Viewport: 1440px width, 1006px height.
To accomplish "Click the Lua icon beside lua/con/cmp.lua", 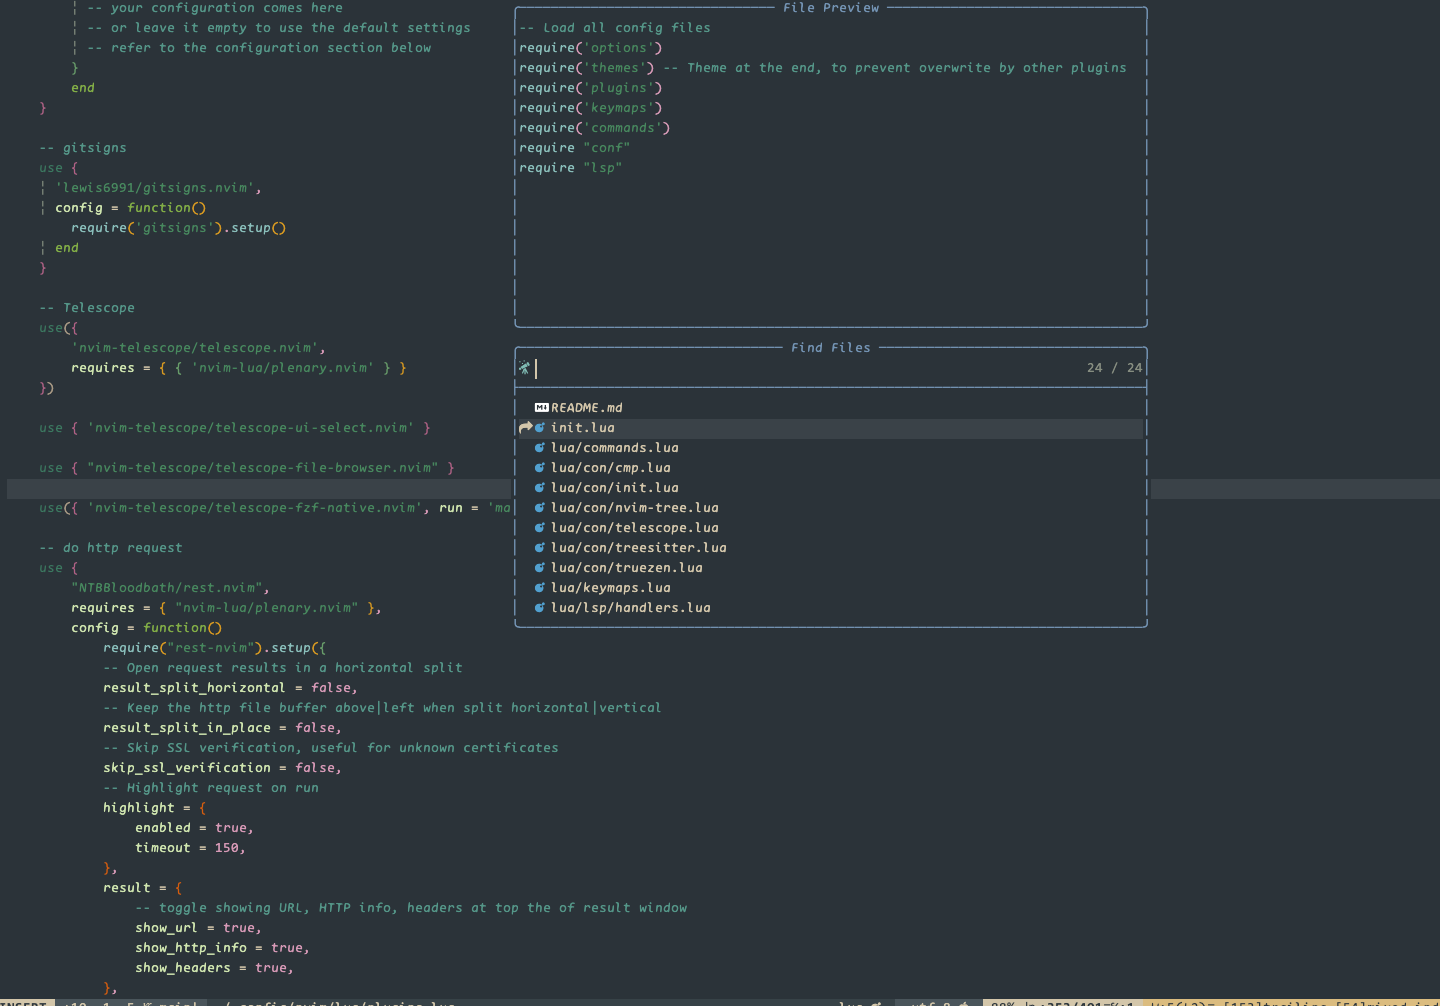I will pyautogui.click(x=540, y=468).
